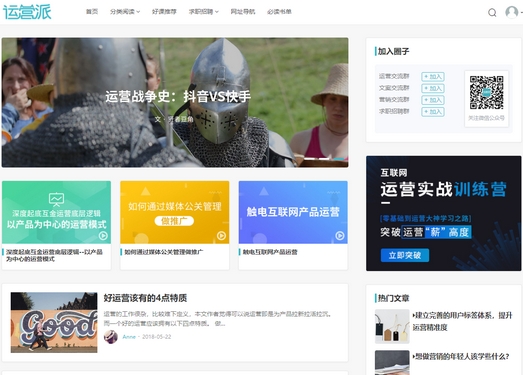Image resolution: width=523 pixels, height=375 pixels.
Task: Click the 加入圈子 section heading
Action: coord(393,51)
